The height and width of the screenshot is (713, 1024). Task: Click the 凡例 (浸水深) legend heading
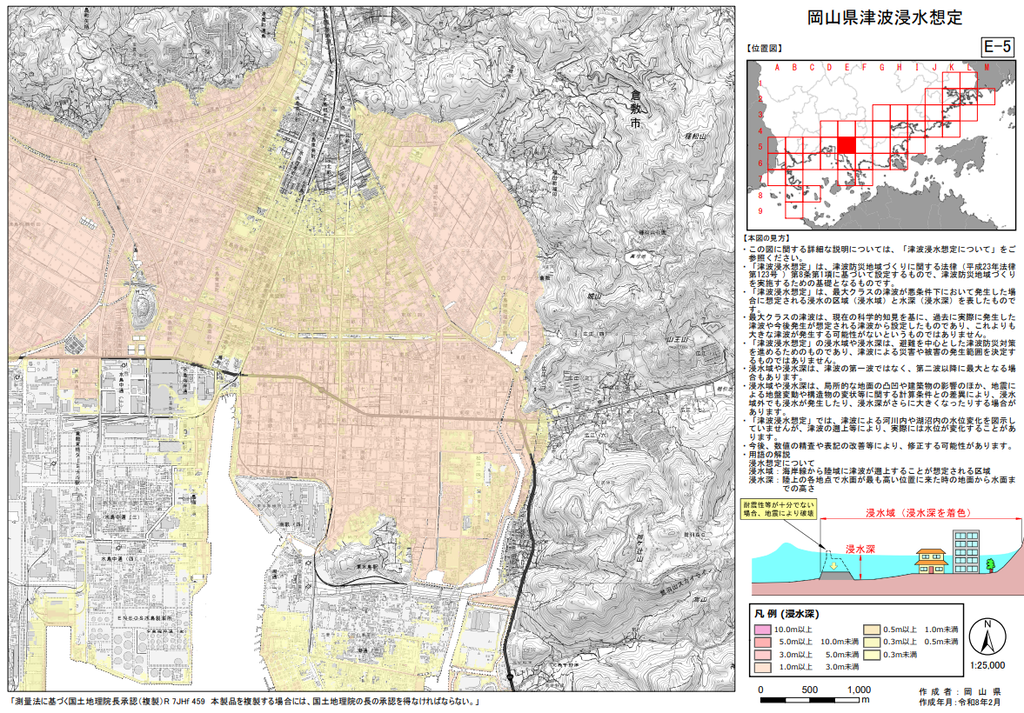(787, 614)
